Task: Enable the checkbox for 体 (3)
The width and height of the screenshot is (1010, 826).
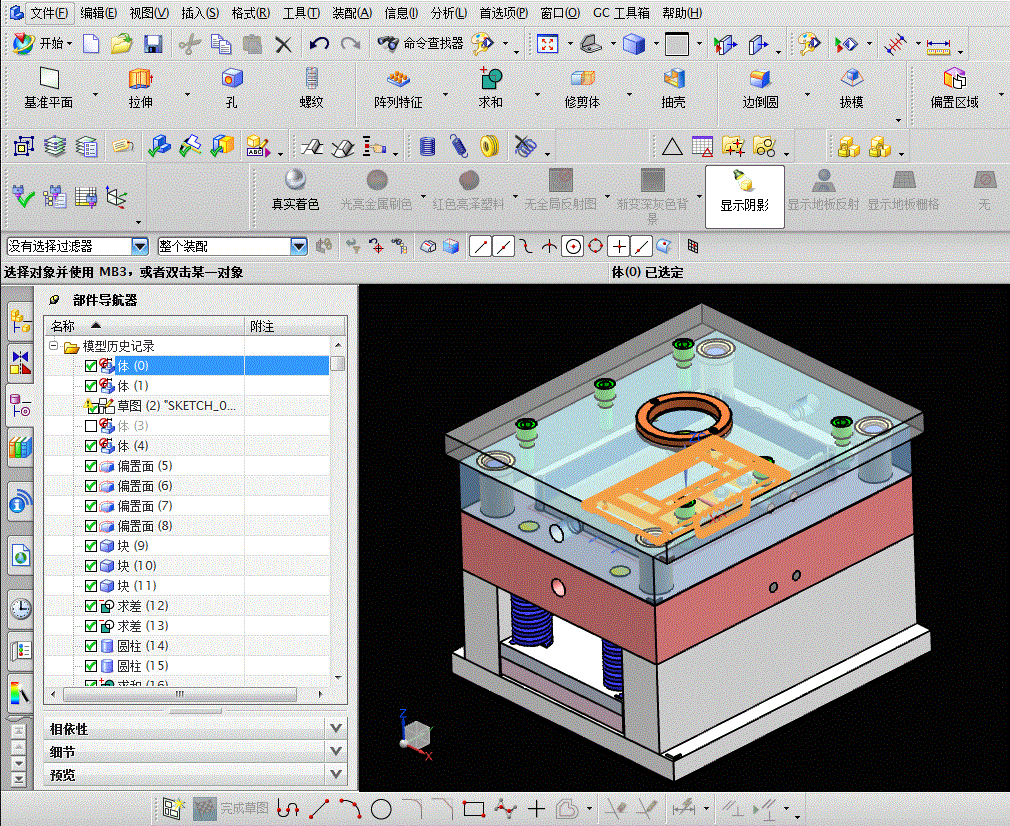Action: point(91,426)
